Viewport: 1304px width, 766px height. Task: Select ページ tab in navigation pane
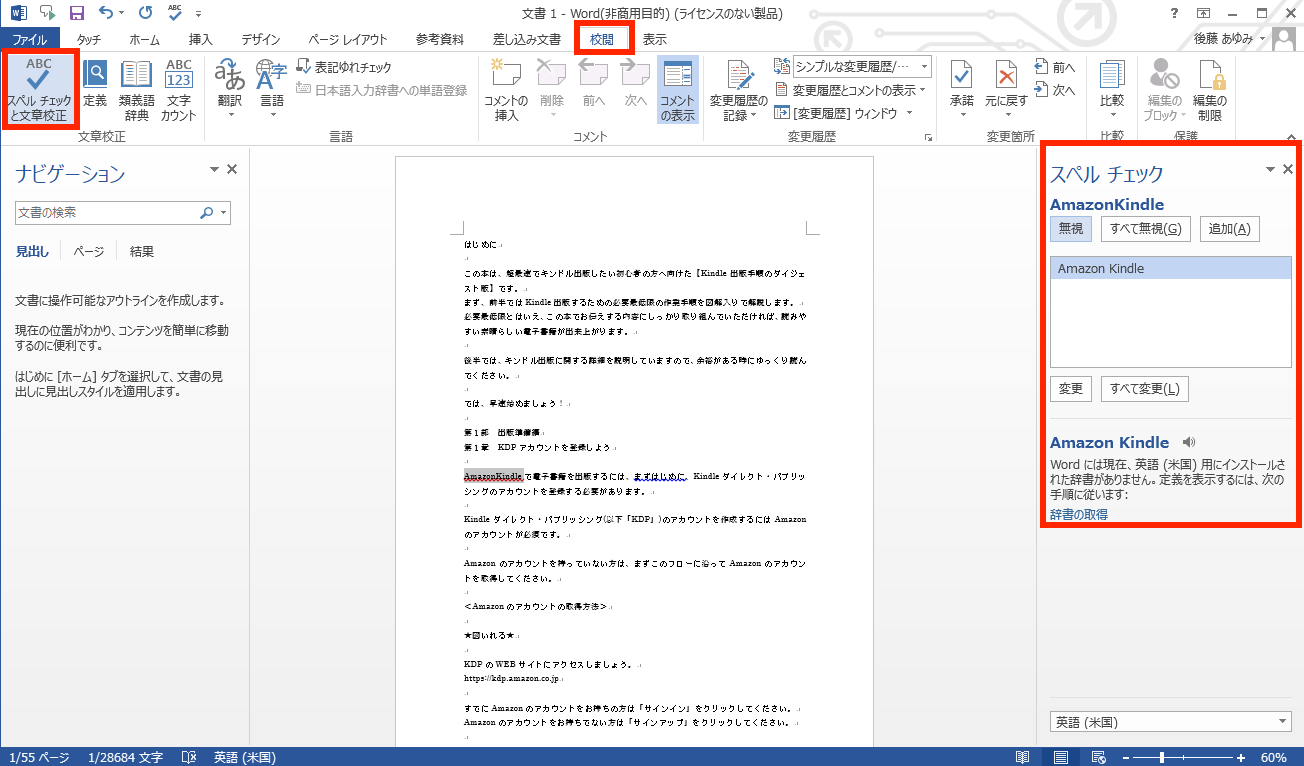tap(88, 252)
